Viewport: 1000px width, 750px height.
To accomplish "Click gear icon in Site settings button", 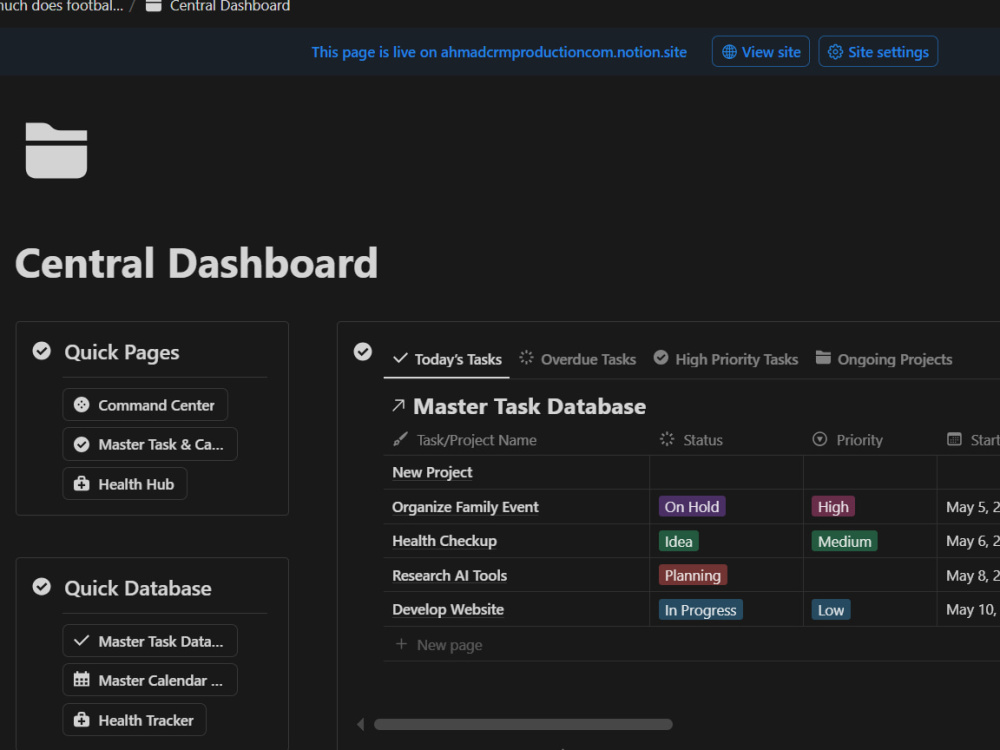I will (835, 52).
